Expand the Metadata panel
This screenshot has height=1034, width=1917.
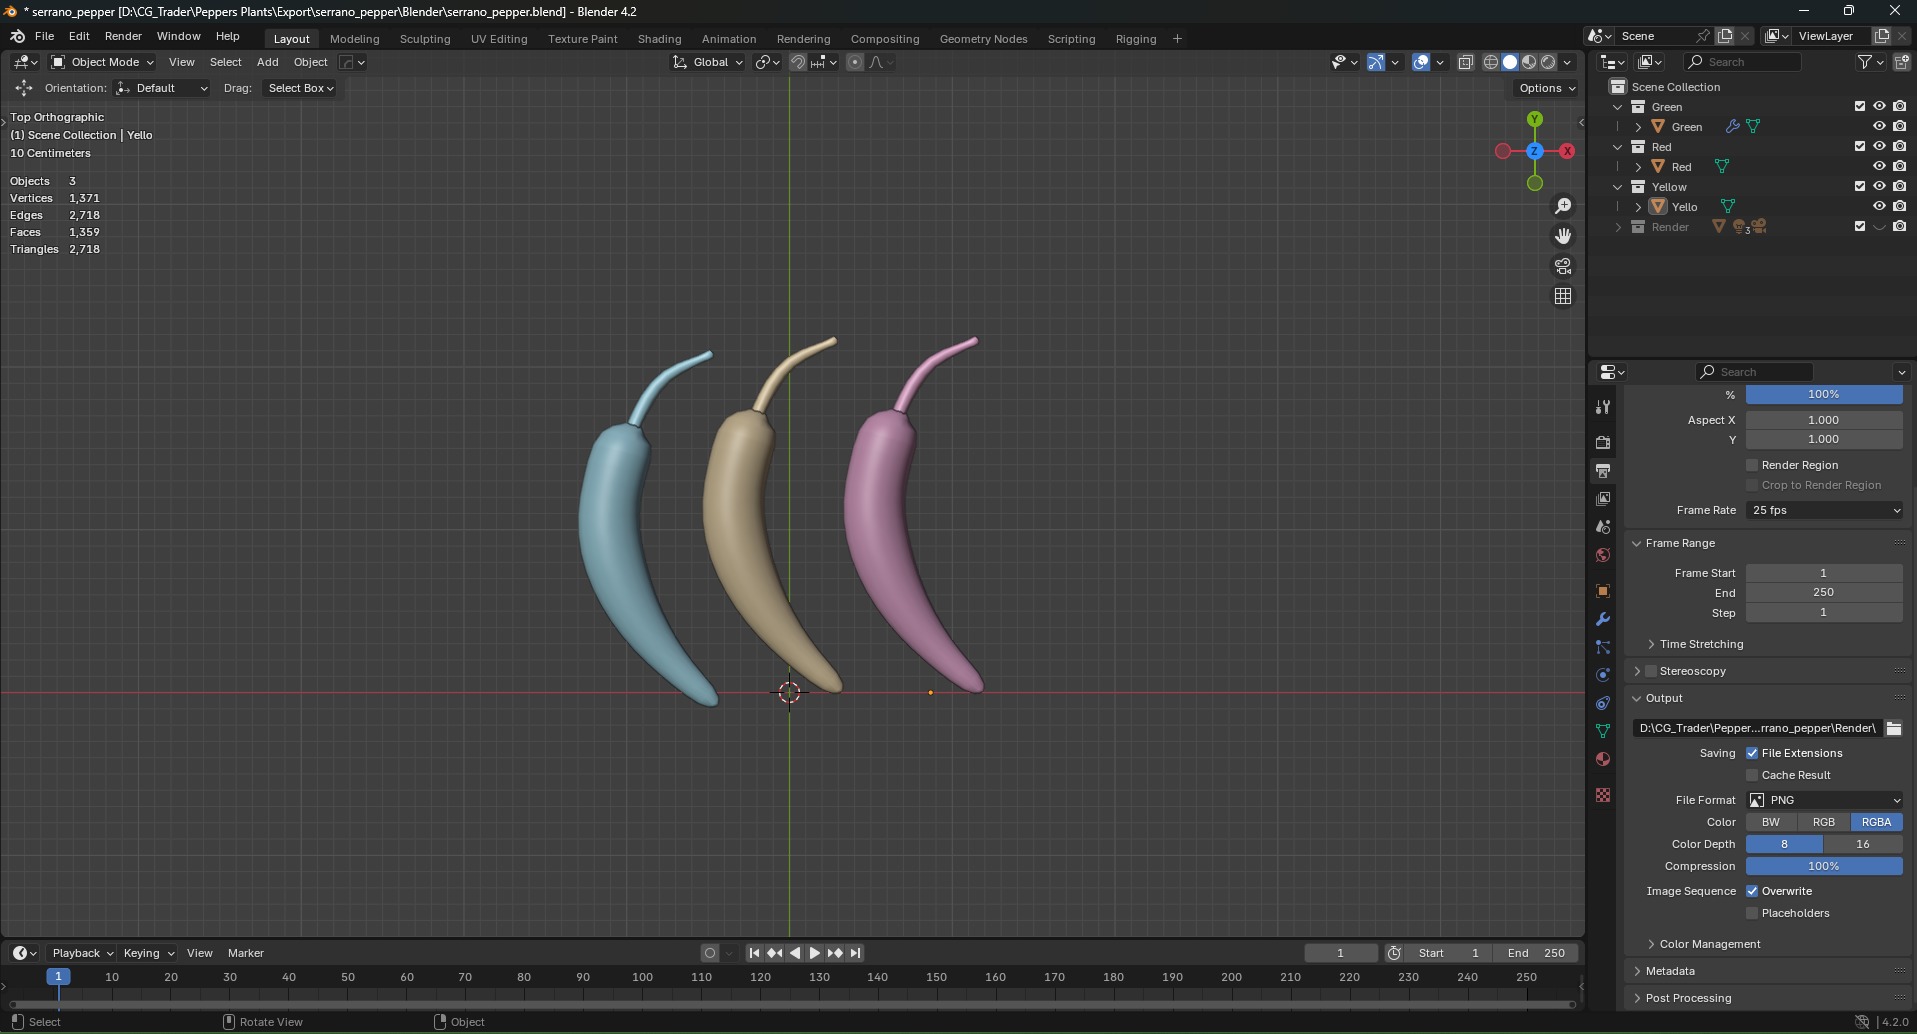[x=1669, y=971]
